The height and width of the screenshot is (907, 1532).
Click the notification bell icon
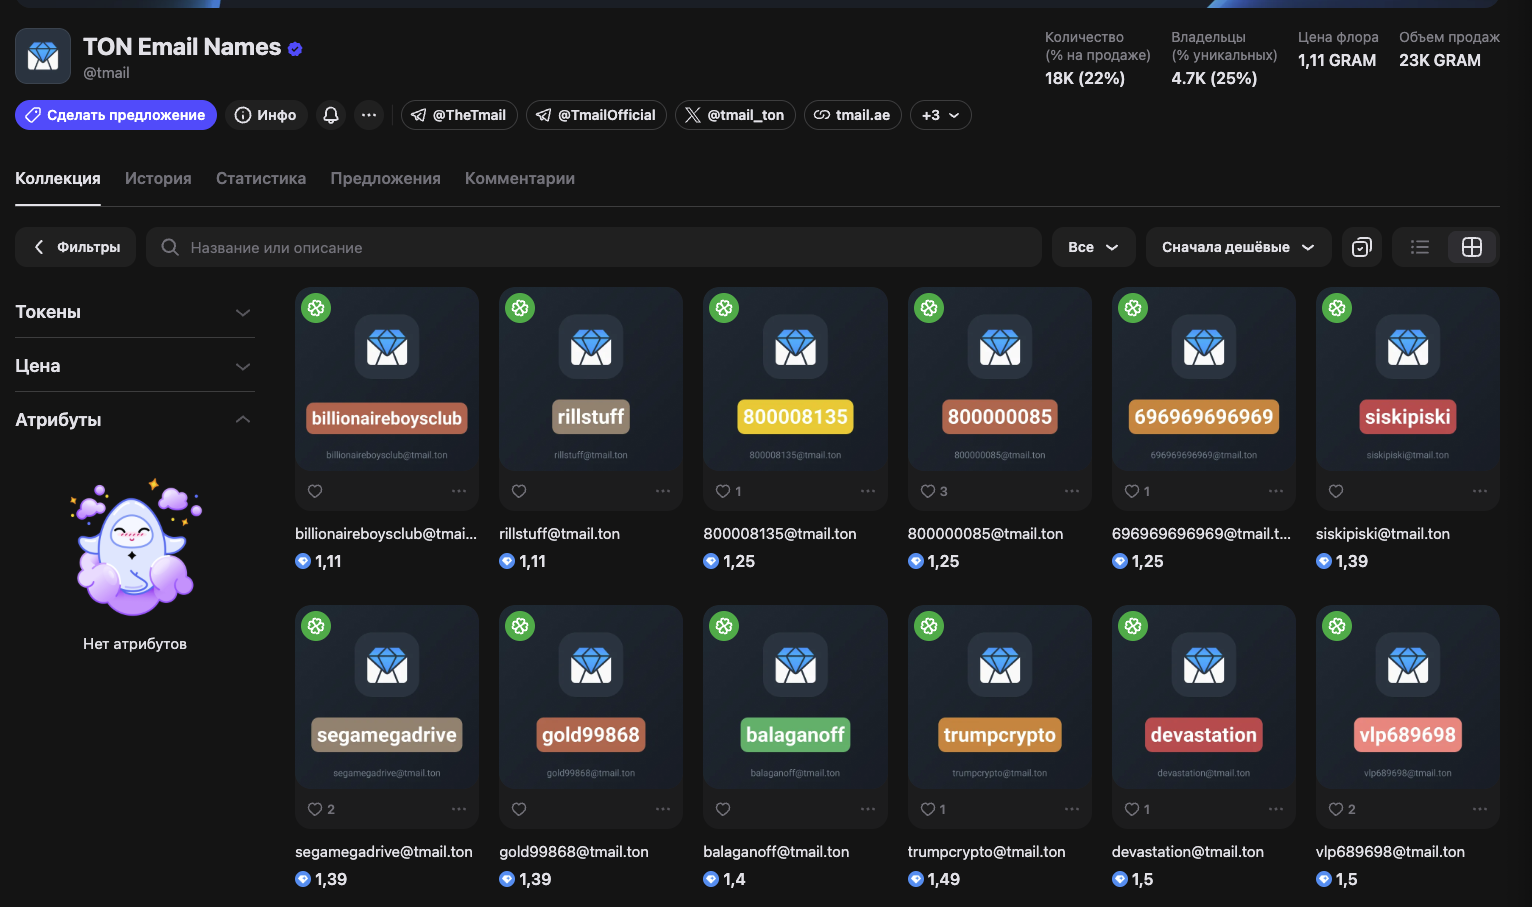point(331,115)
